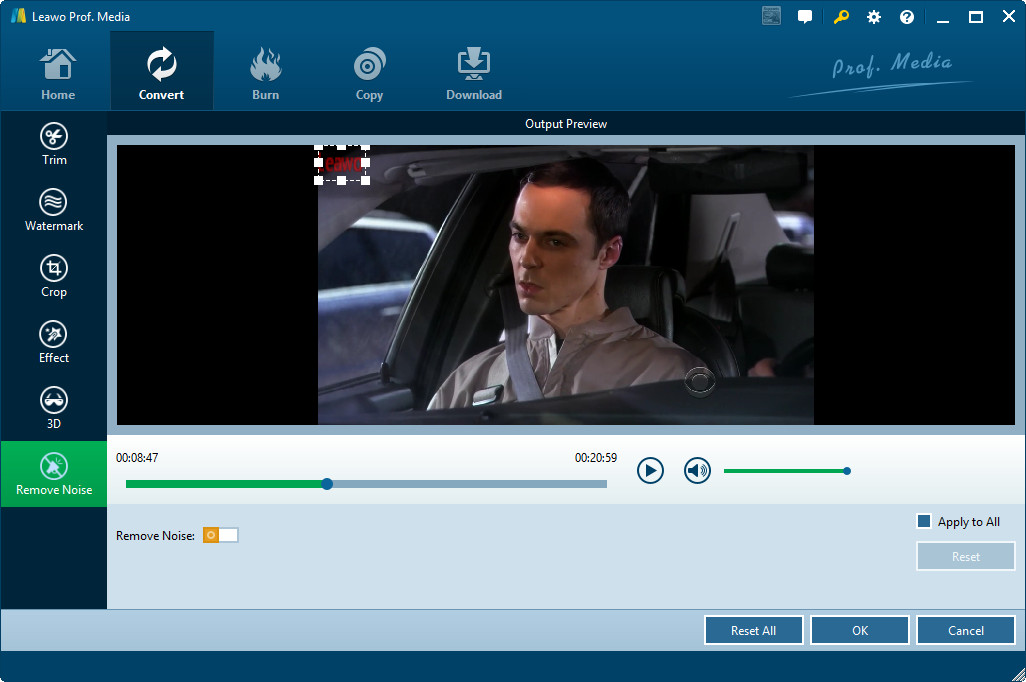Open the Home module
Image resolution: width=1026 pixels, height=682 pixels.
(58, 73)
